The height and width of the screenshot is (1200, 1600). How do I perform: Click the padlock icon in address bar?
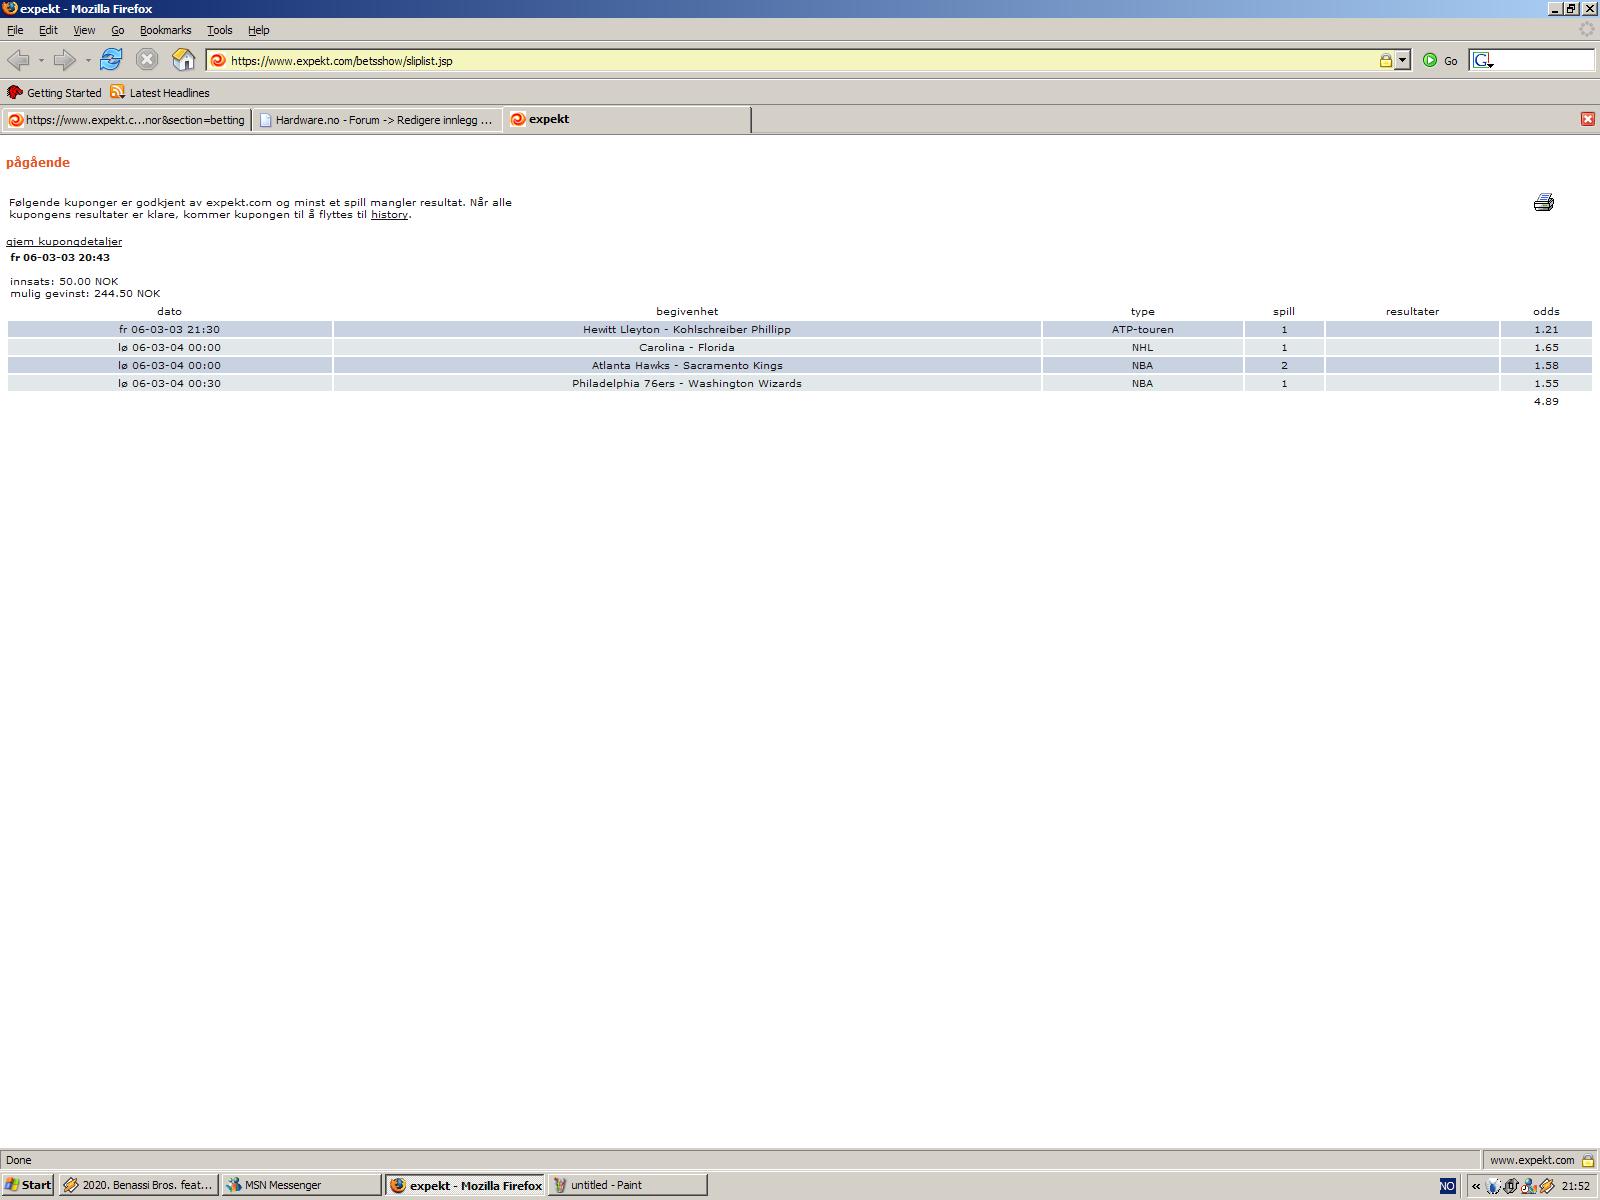pos(1385,60)
